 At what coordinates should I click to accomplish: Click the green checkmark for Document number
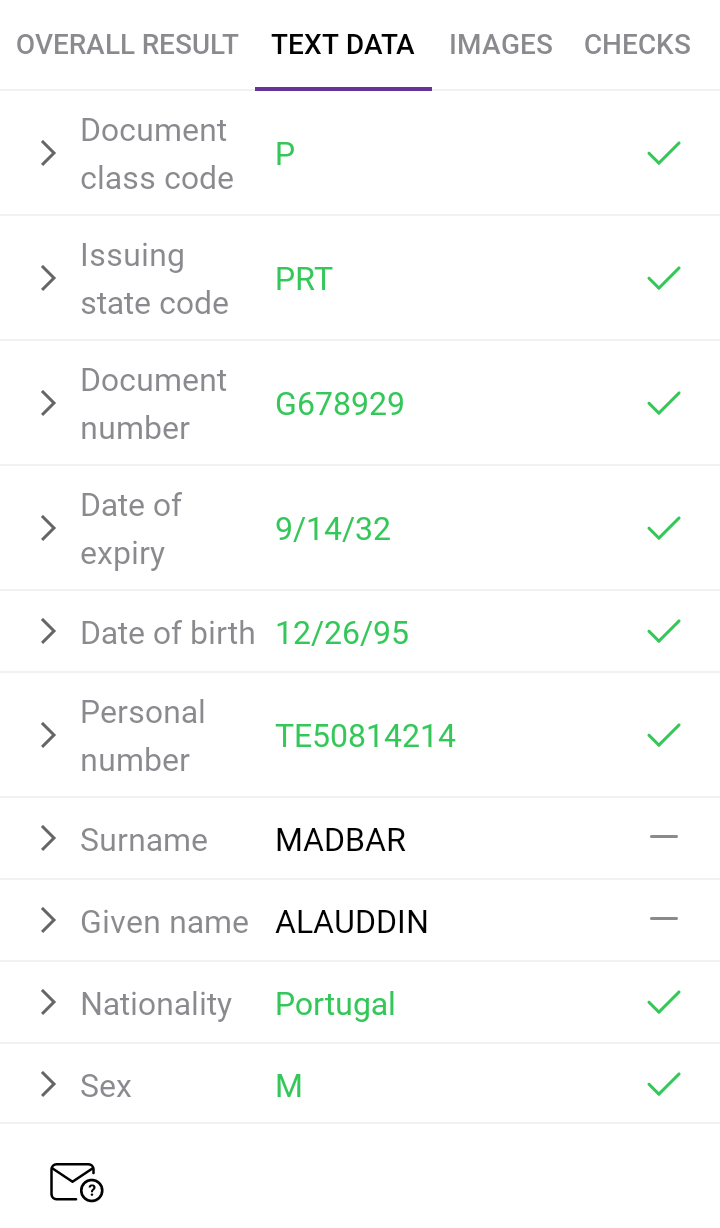(x=663, y=403)
